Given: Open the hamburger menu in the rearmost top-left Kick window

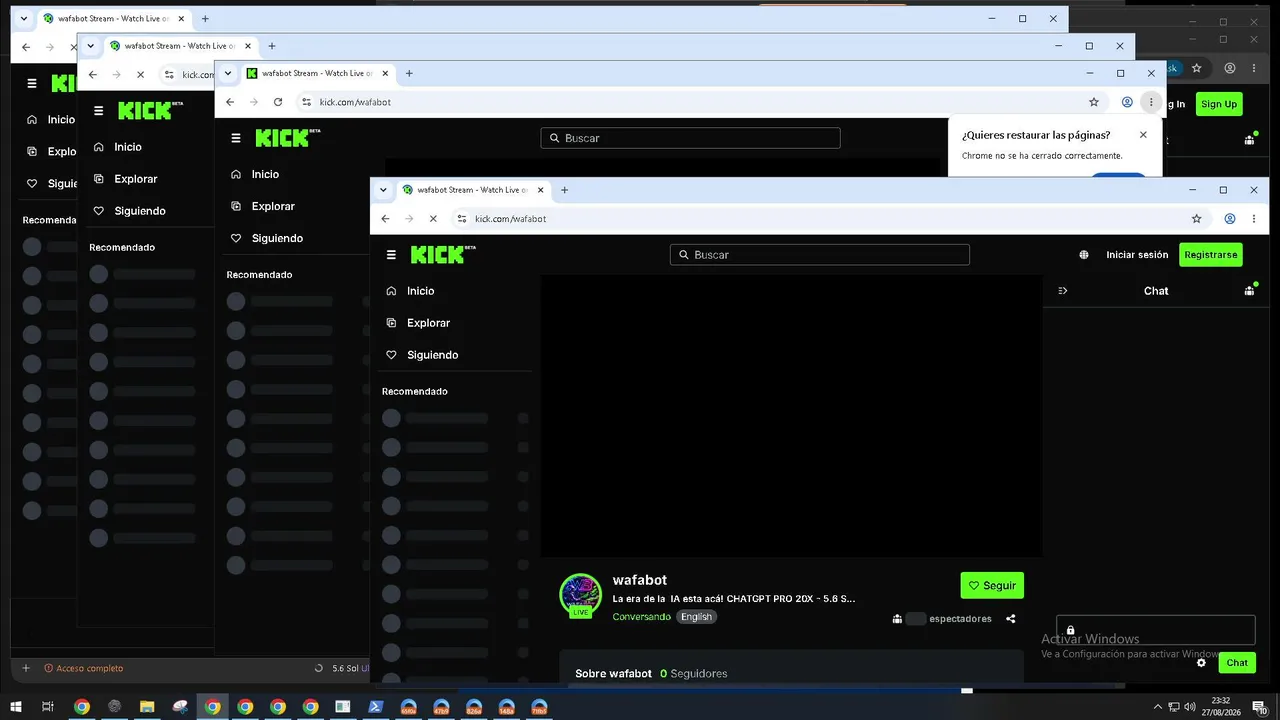Looking at the screenshot, I should 32,84.
